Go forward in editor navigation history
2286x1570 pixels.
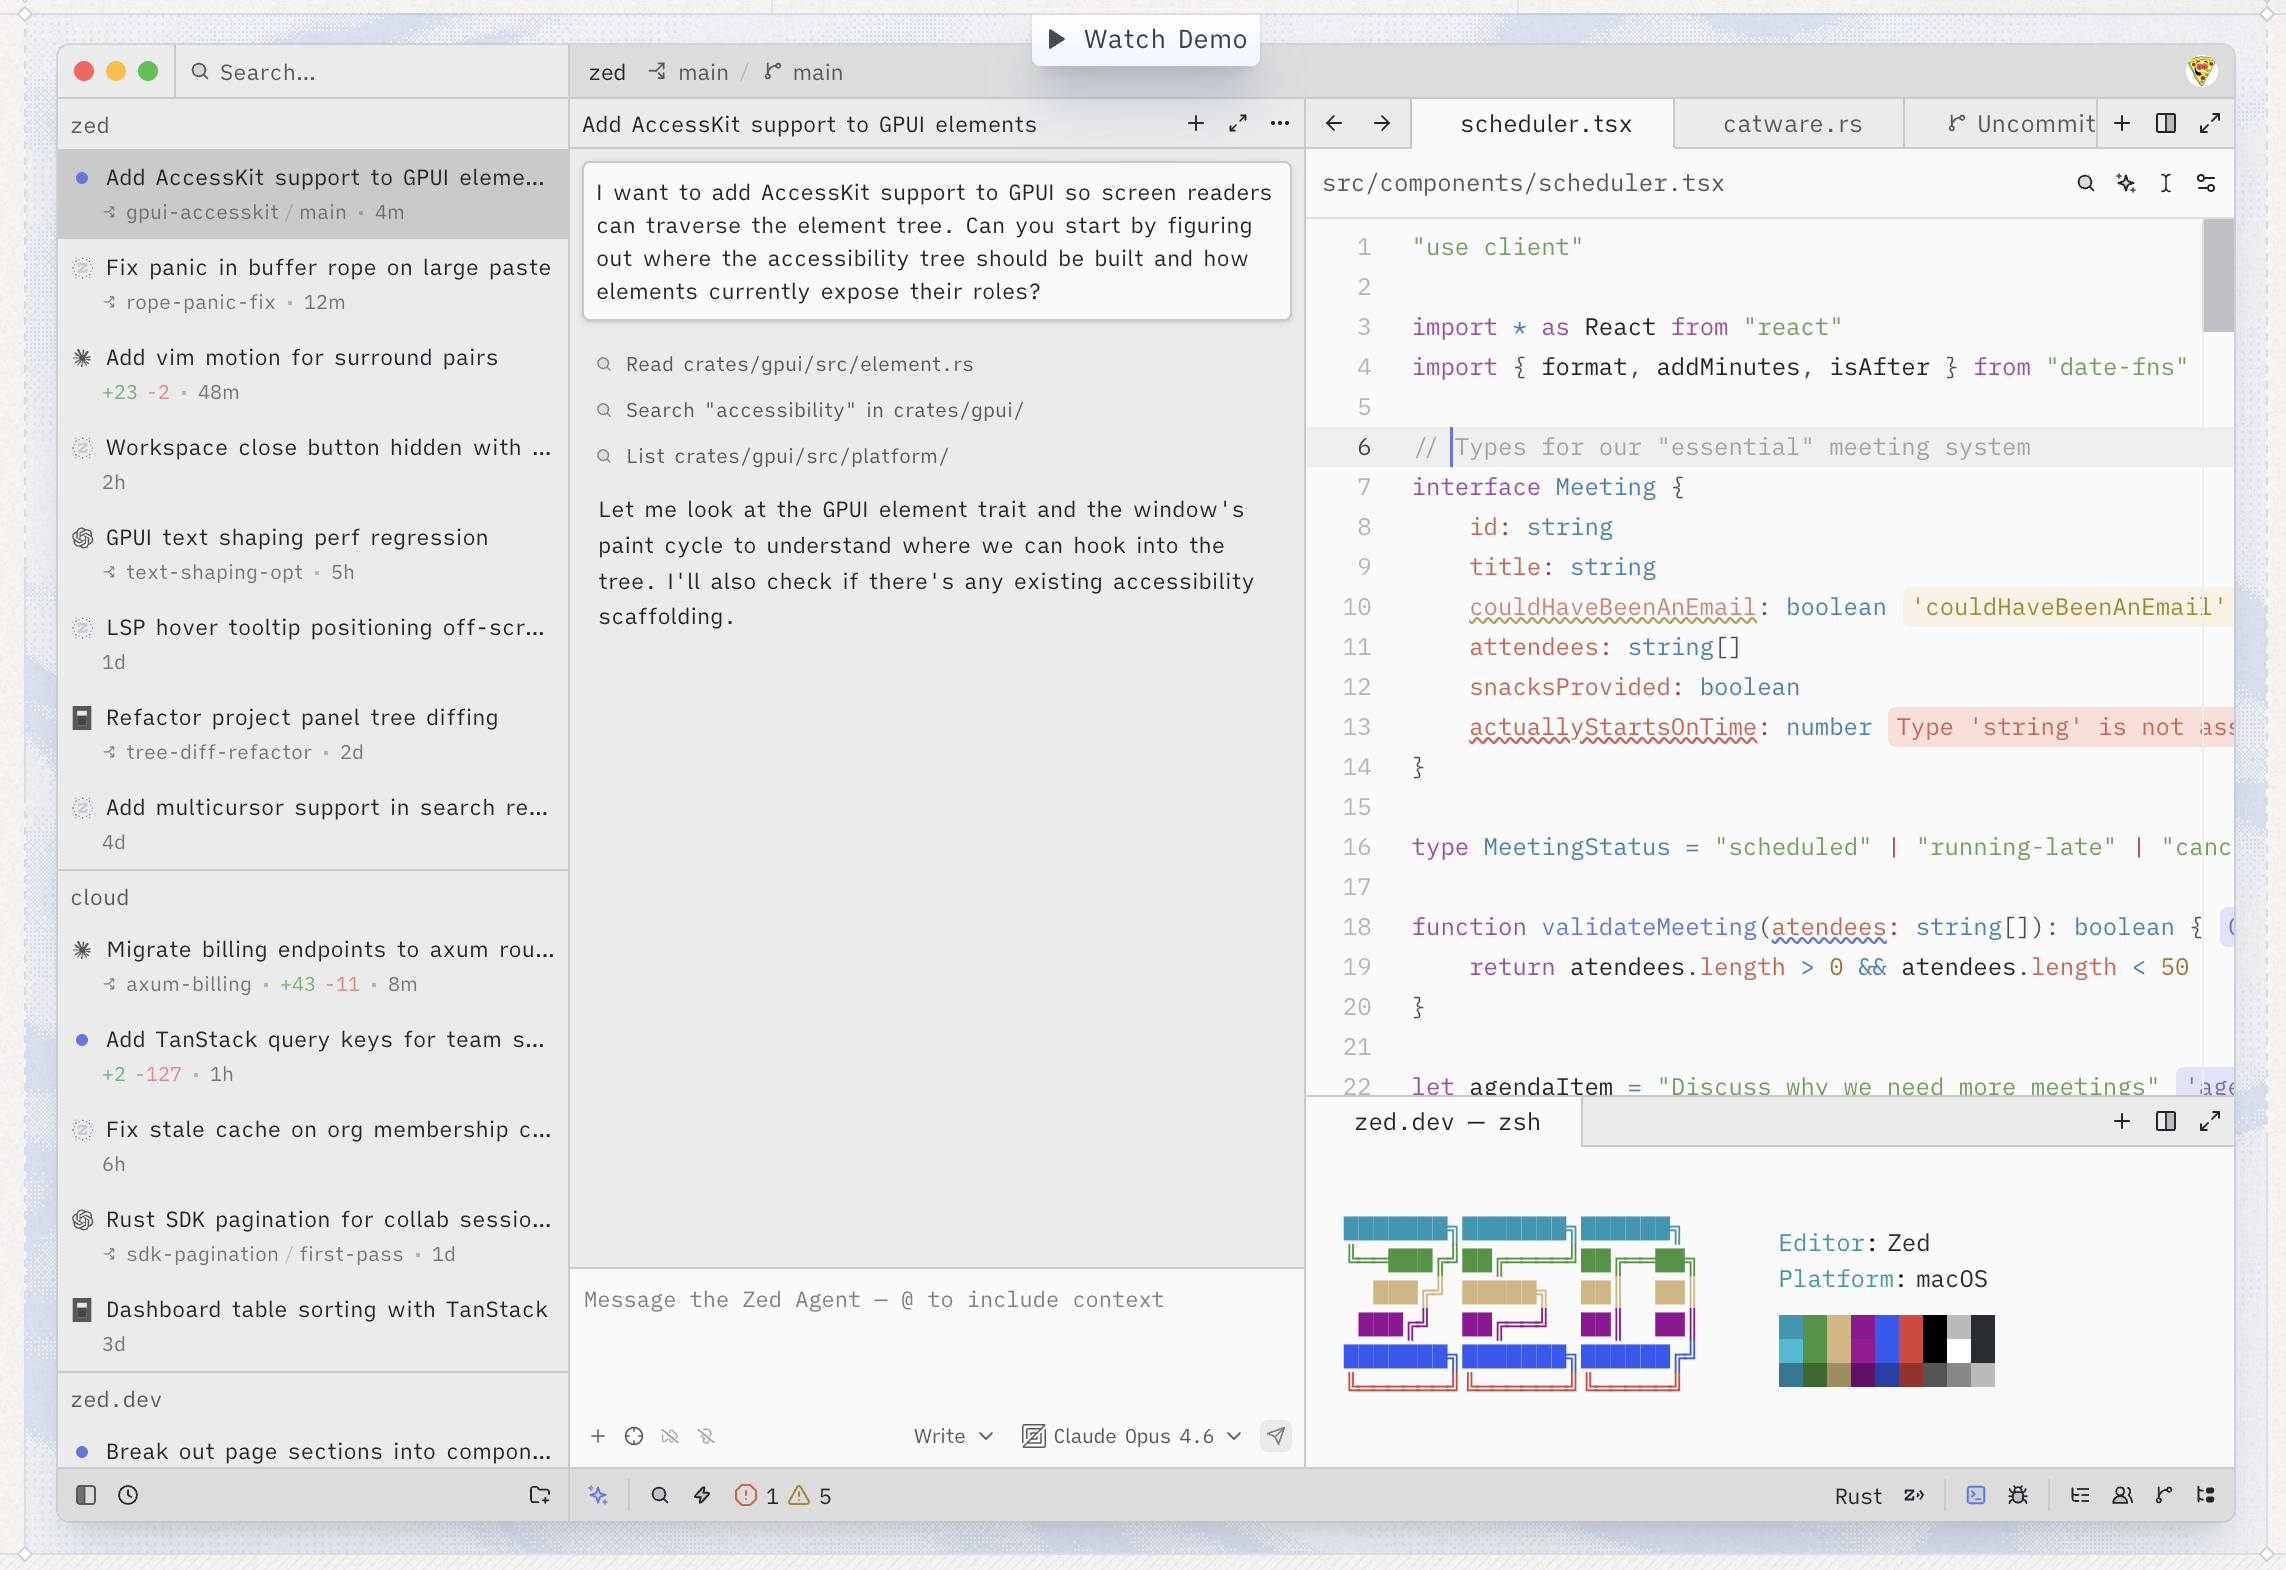pos(1382,123)
